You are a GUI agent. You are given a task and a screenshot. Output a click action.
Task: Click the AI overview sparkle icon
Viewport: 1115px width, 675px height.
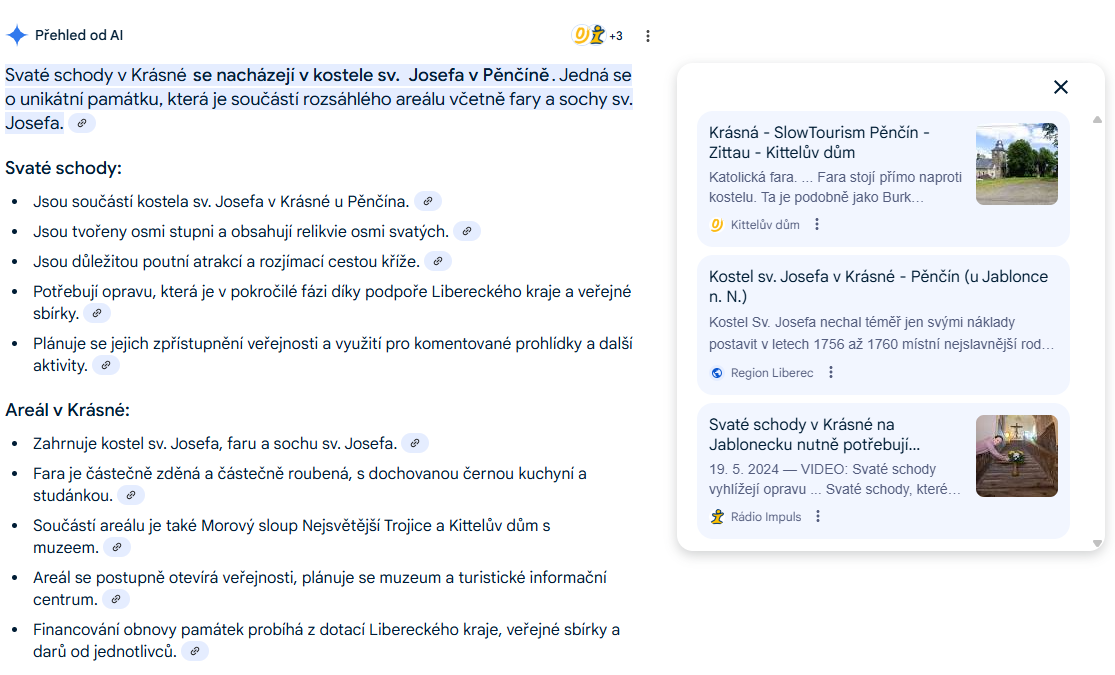[x=16, y=35]
